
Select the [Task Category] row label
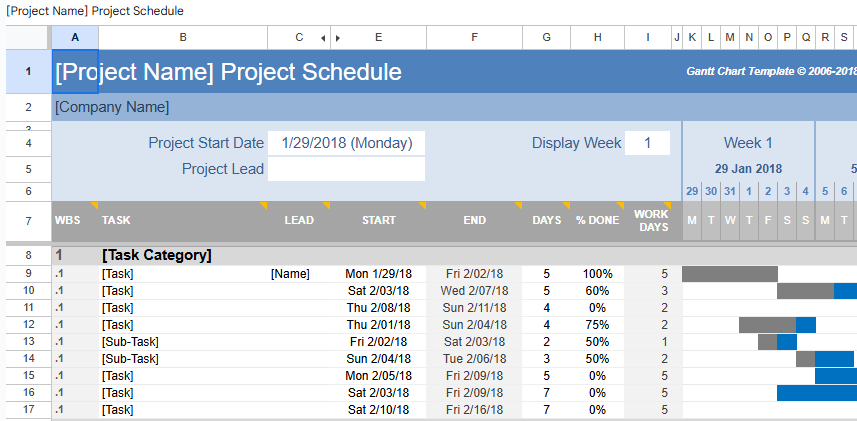(x=156, y=255)
